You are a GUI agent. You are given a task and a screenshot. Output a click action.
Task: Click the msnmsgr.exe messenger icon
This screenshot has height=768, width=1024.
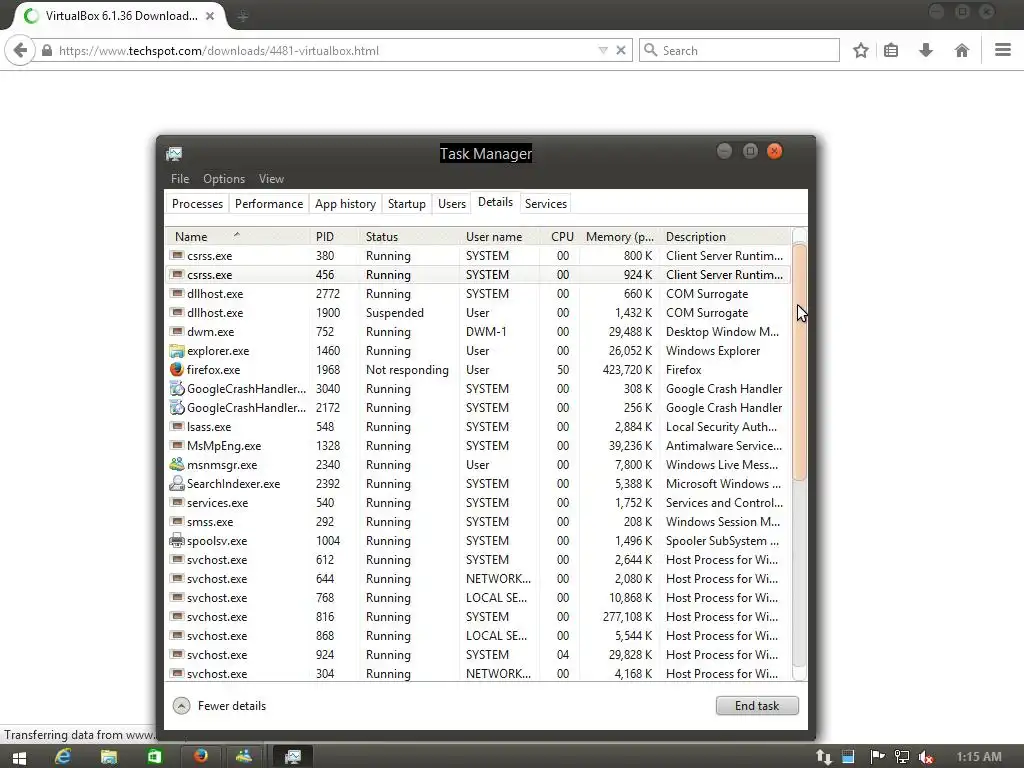click(x=176, y=464)
